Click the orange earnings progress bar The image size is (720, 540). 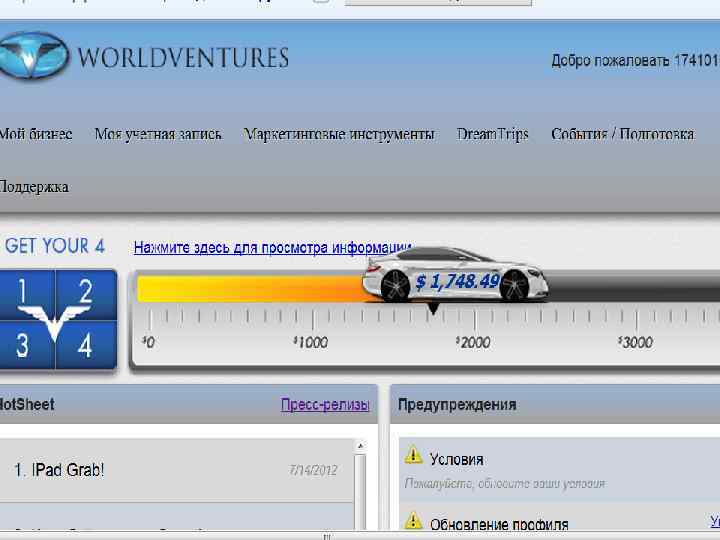coord(251,289)
